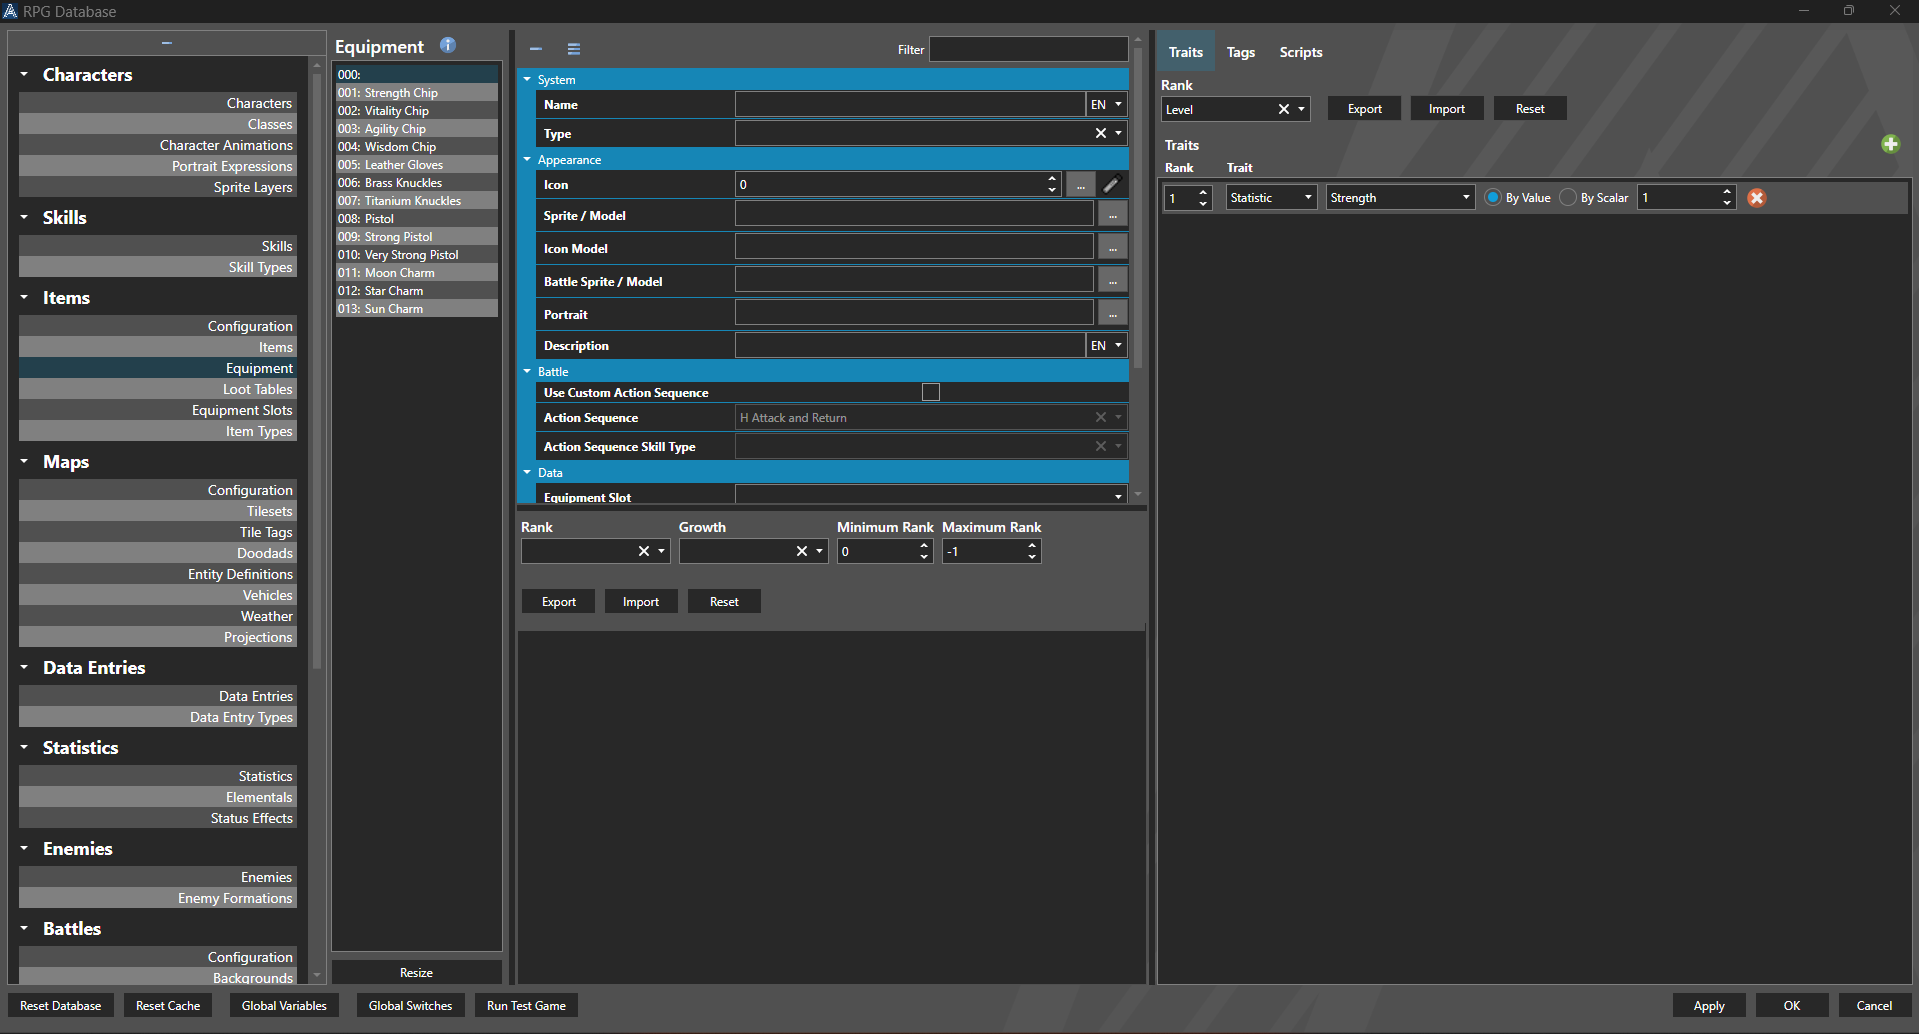
Task: Select the By Value radio button
Action: click(x=1493, y=198)
